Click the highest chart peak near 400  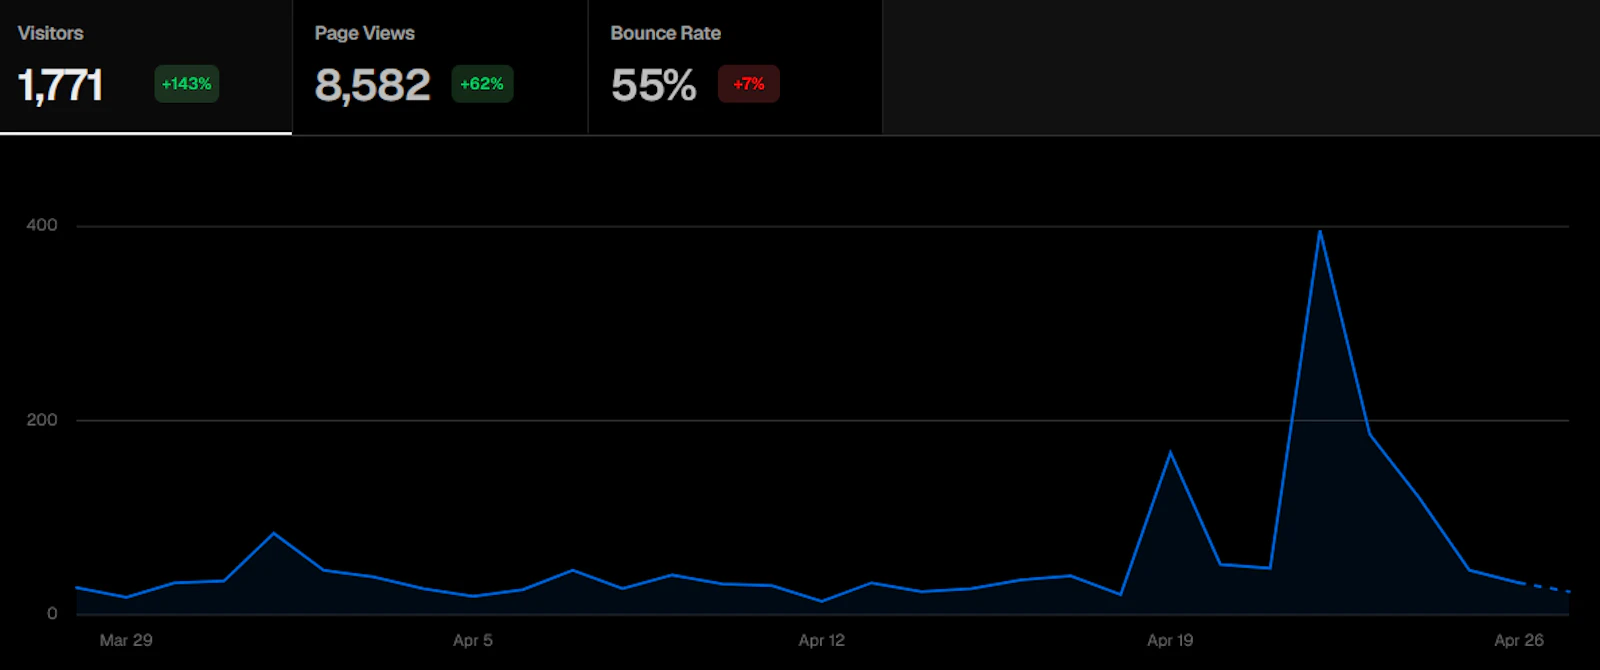pyautogui.click(x=1320, y=232)
